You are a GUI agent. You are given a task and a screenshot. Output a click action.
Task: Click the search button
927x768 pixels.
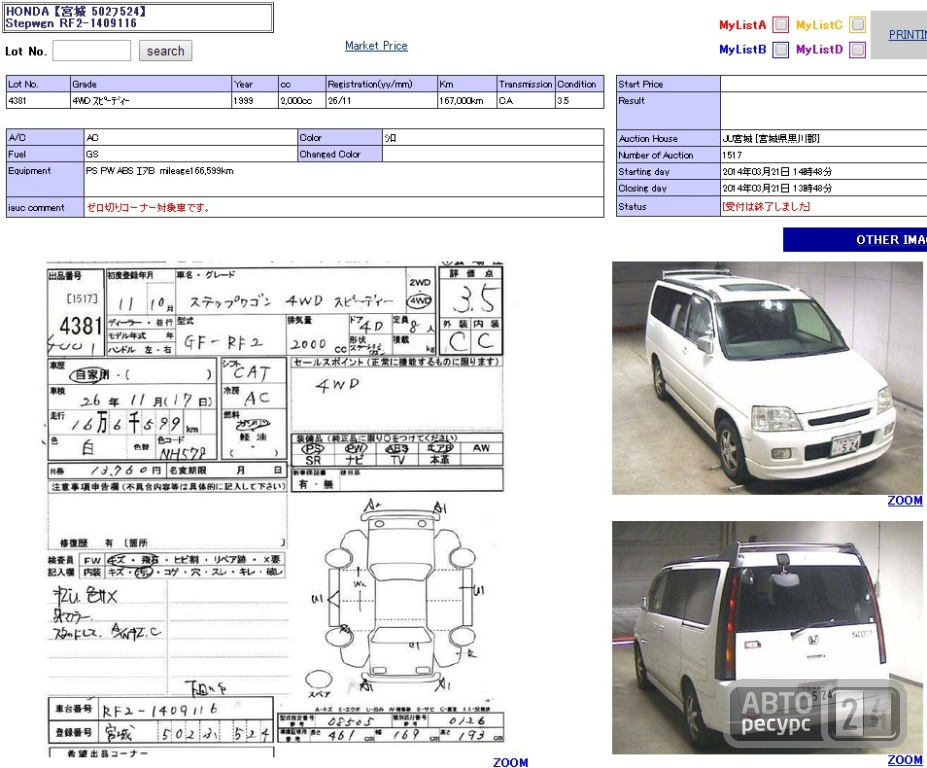166,51
